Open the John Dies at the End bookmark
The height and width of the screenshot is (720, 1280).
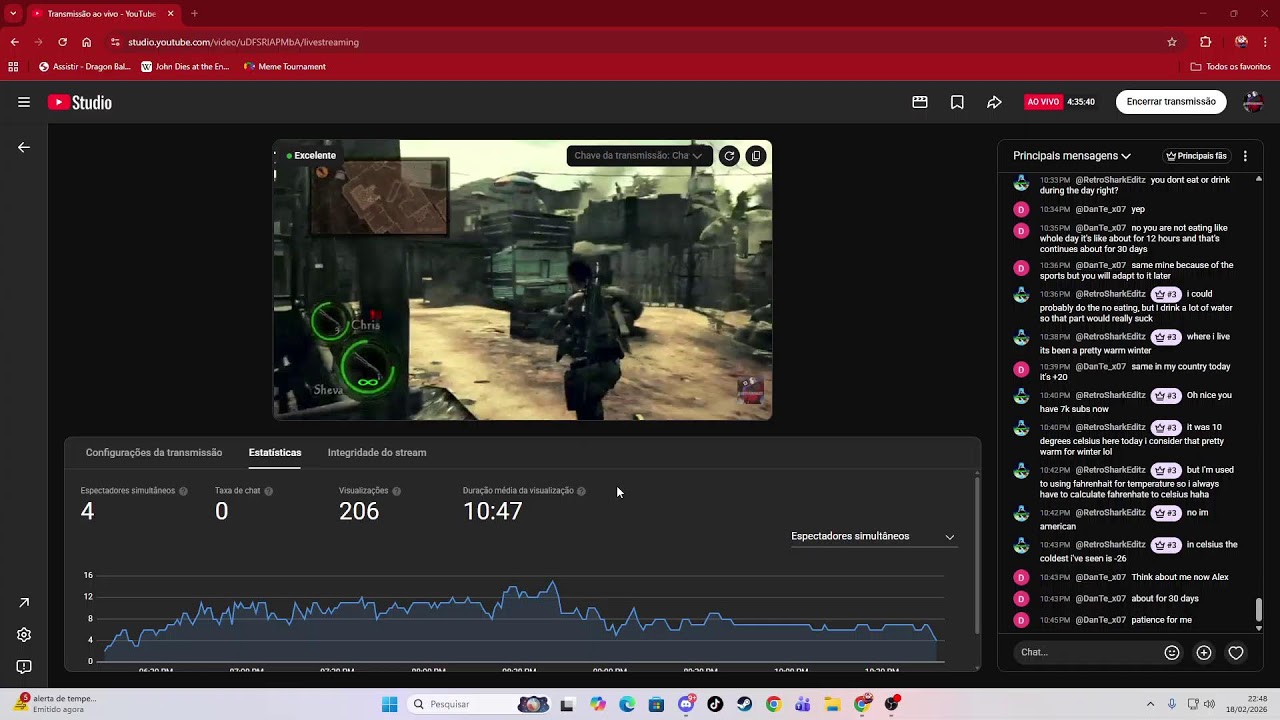185,67
